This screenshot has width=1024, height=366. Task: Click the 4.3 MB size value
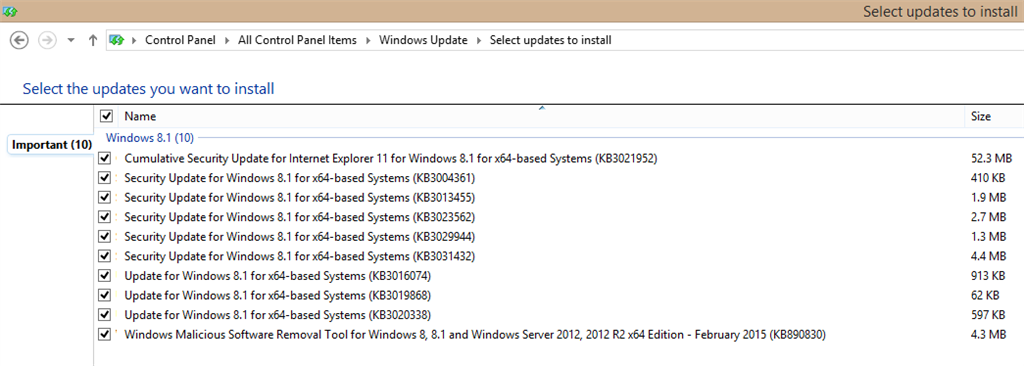(988, 335)
